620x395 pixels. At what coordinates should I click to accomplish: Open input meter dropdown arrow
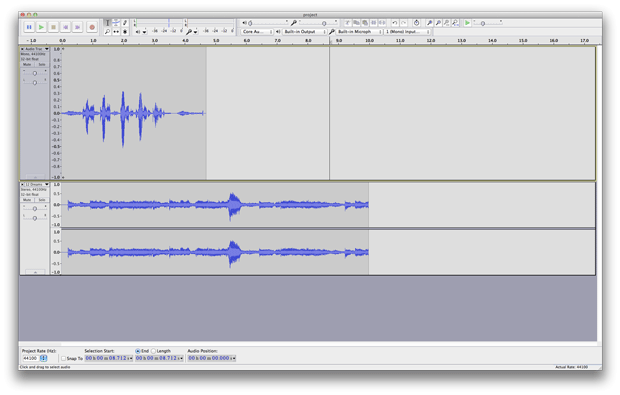pyautogui.click(x=195, y=32)
